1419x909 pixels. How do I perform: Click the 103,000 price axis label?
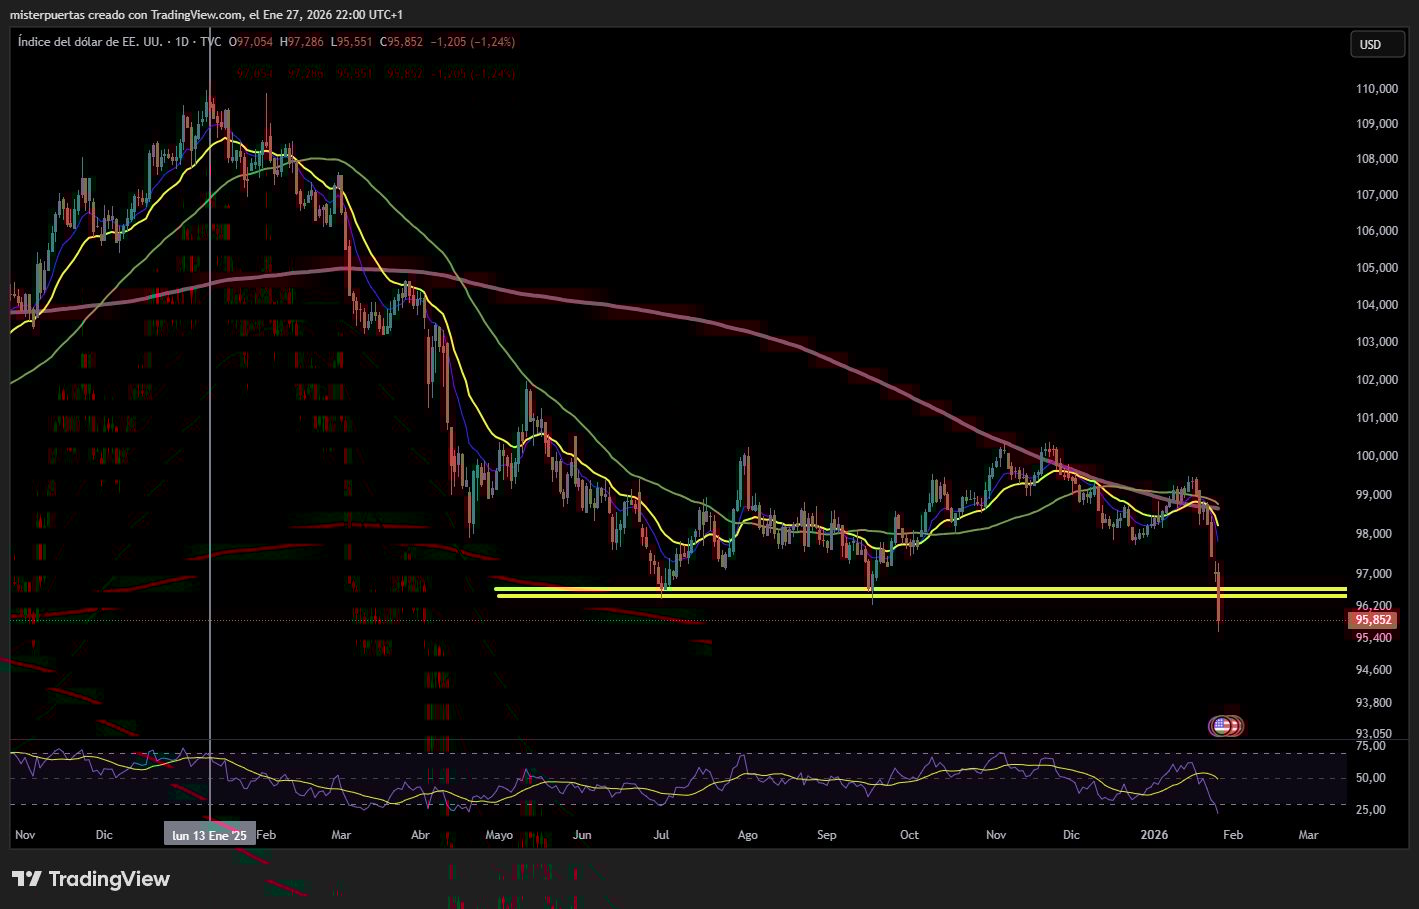point(1377,342)
